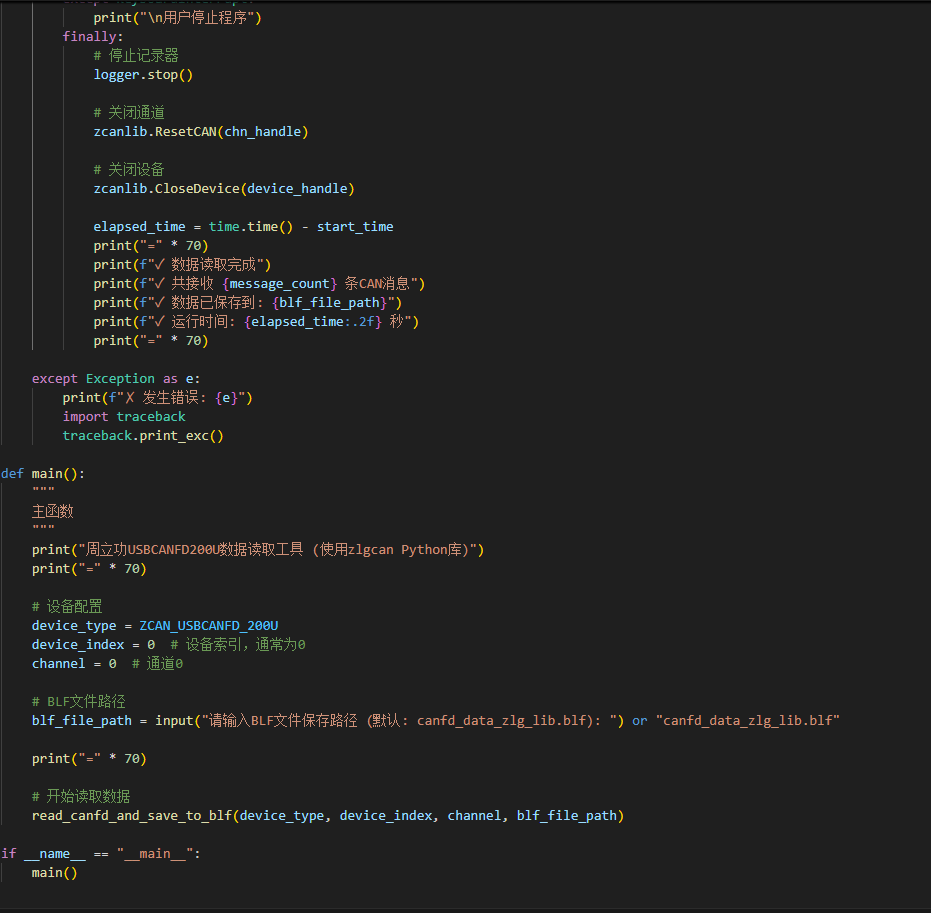Click the print "数据已保存到" line
This screenshot has width=931, height=913.
(x=248, y=303)
